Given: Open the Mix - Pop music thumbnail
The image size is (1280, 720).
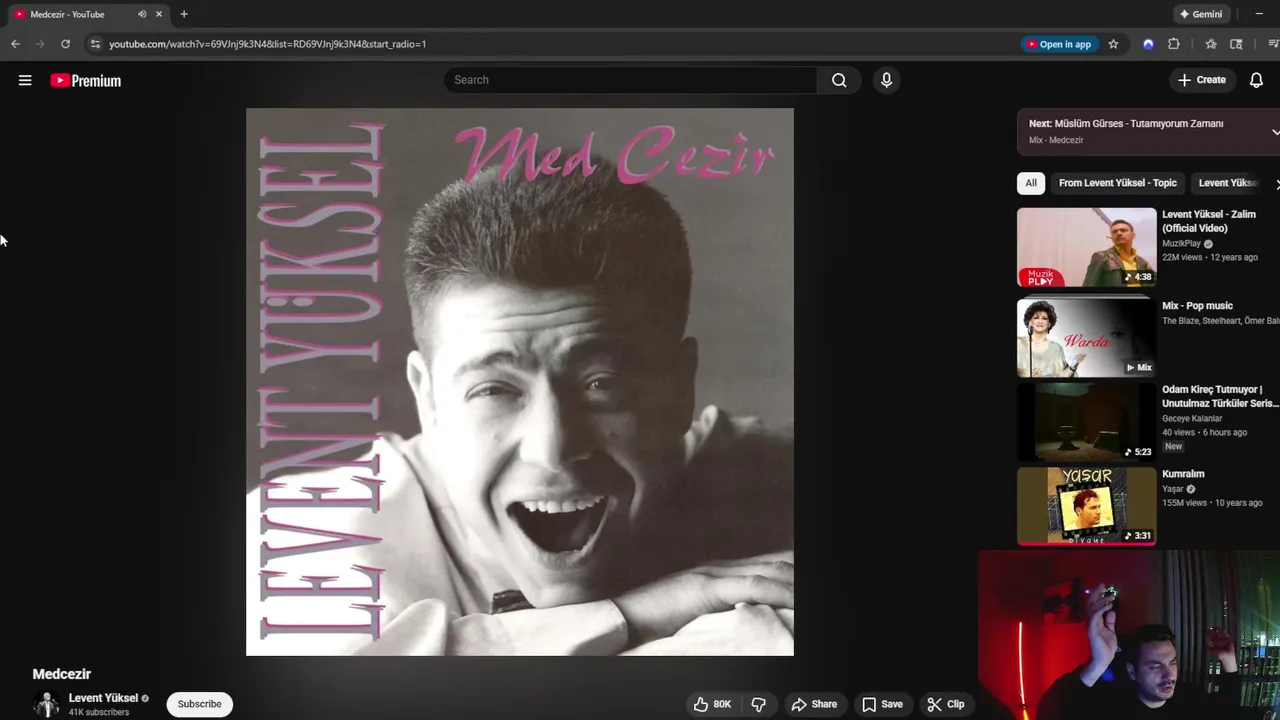Looking at the screenshot, I should [x=1086, y=338].
